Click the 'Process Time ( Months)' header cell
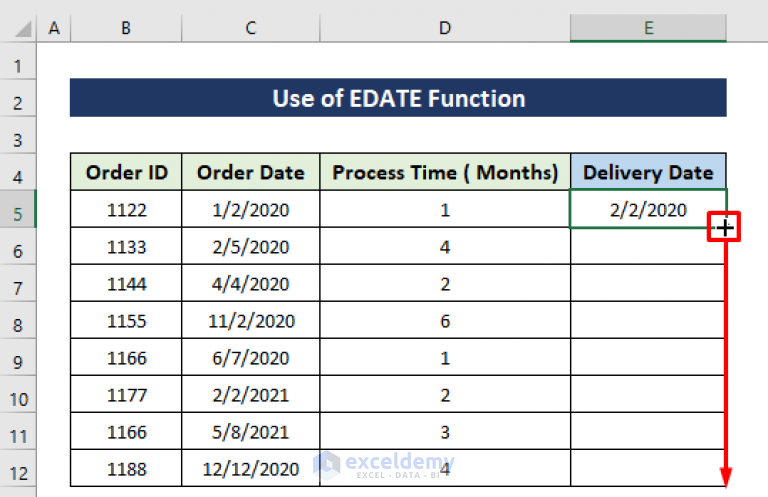The image size is (768, 497). (445, 172)
